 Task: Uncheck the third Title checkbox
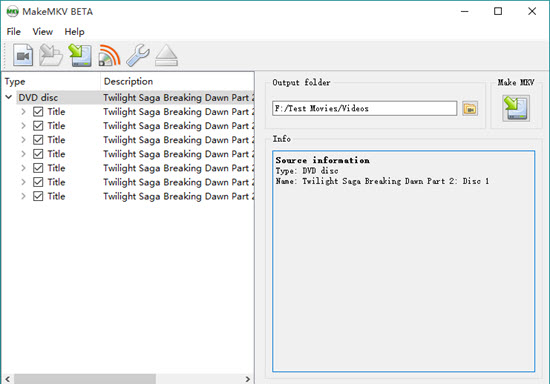(38, 140)
